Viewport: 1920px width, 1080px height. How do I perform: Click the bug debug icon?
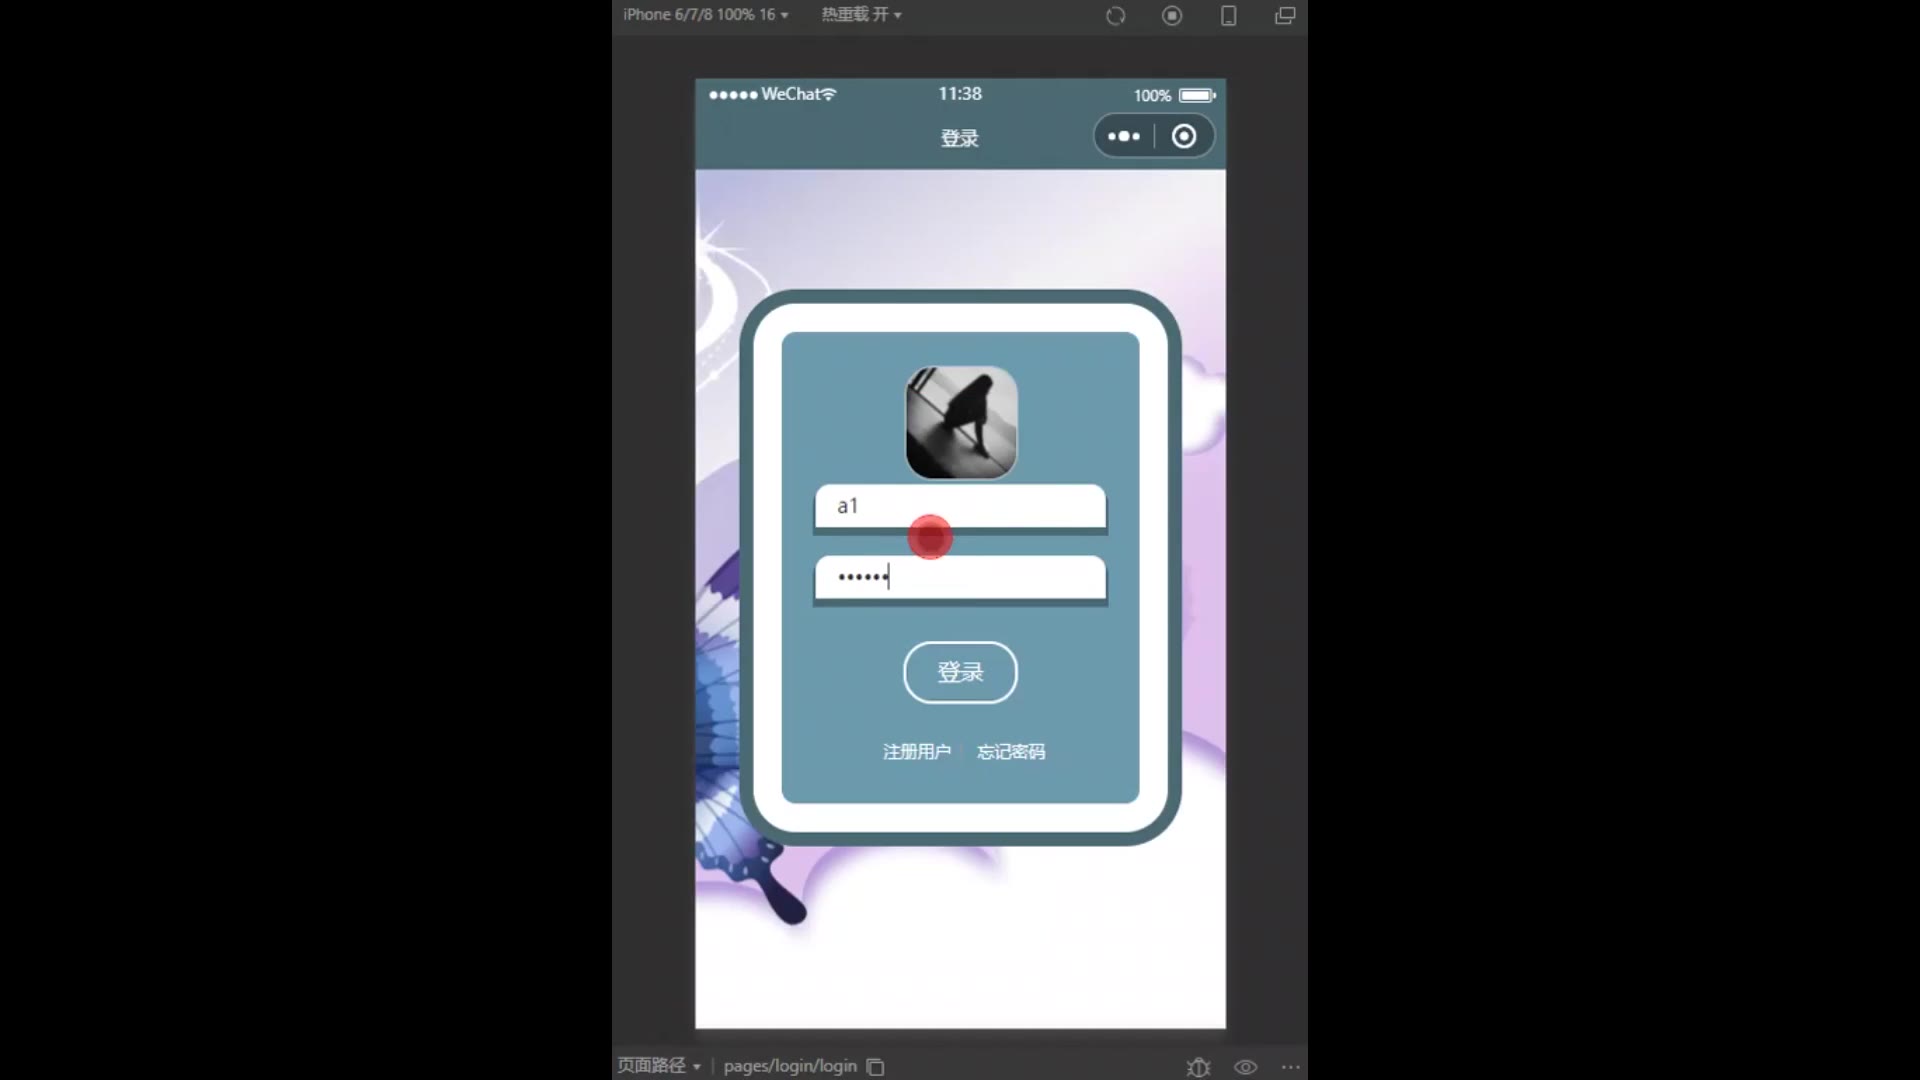(1198, 1067)
